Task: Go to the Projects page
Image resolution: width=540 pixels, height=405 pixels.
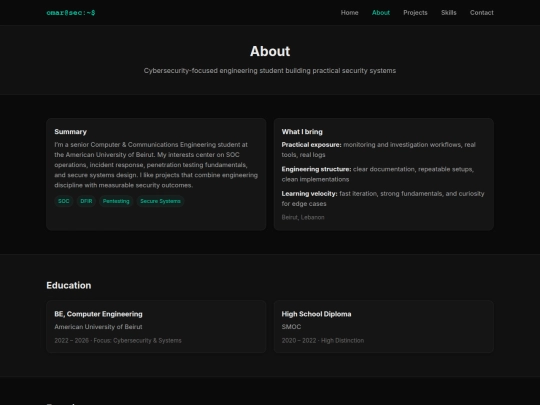Action: click(415, 13)
